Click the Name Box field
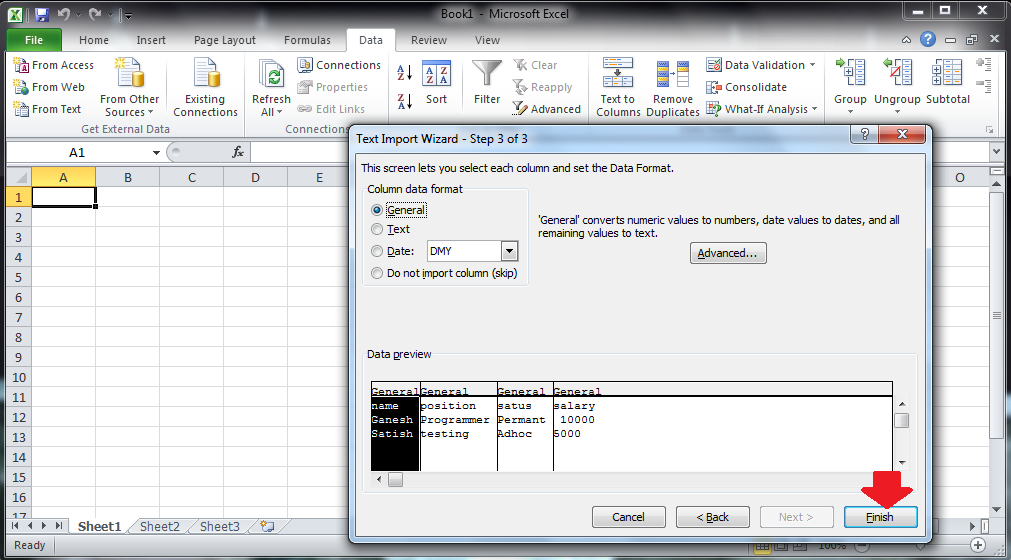 [77, 153]
